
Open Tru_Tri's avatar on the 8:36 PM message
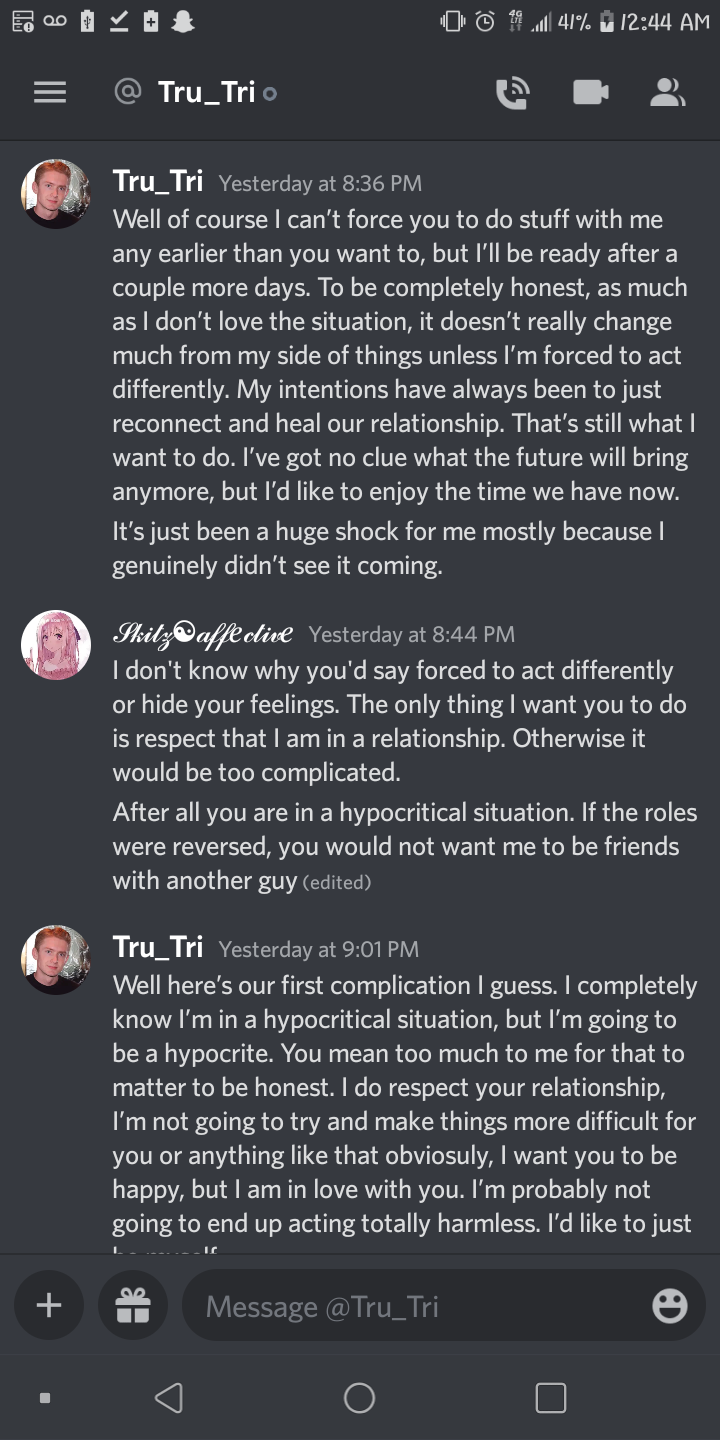56,194
